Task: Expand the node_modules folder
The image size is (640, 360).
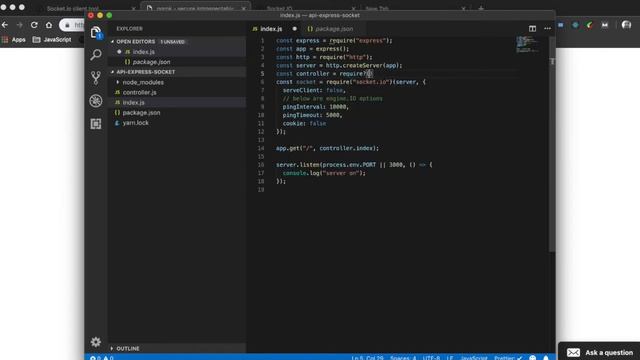Action: pos(118,82)
